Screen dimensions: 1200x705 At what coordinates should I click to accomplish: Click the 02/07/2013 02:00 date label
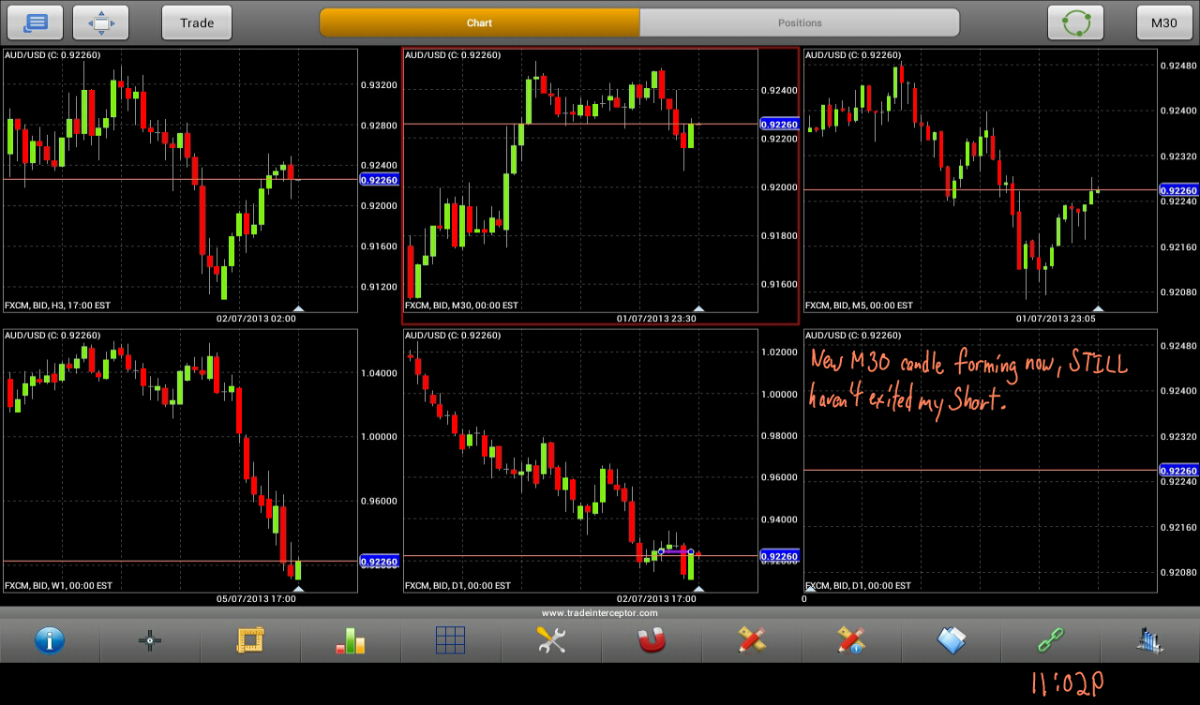coord(256,319)
